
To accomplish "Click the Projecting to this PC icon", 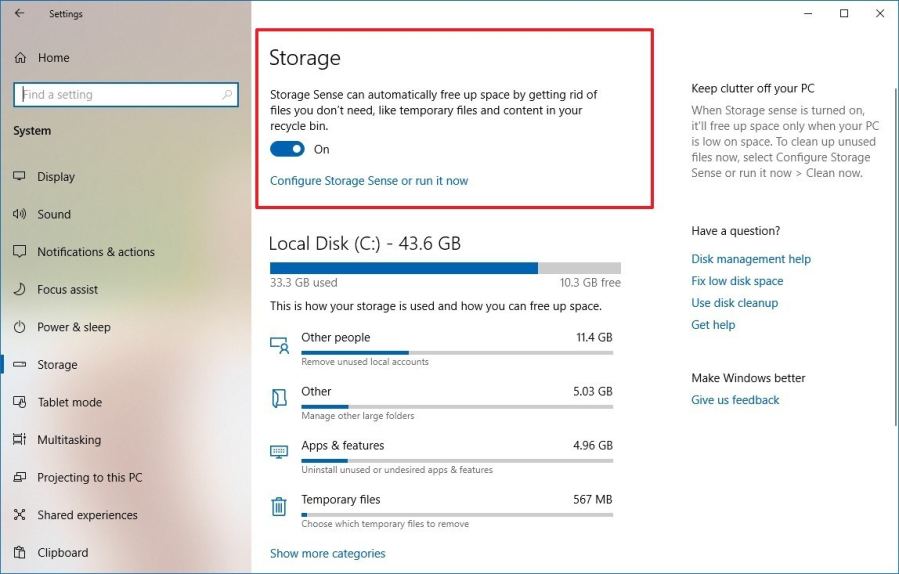I will 19,477.
